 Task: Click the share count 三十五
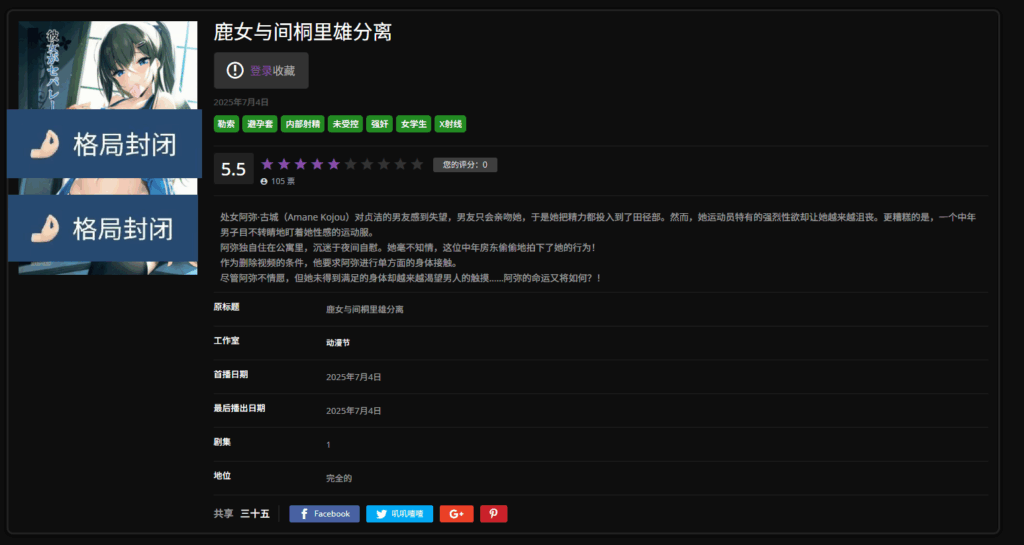255,514
